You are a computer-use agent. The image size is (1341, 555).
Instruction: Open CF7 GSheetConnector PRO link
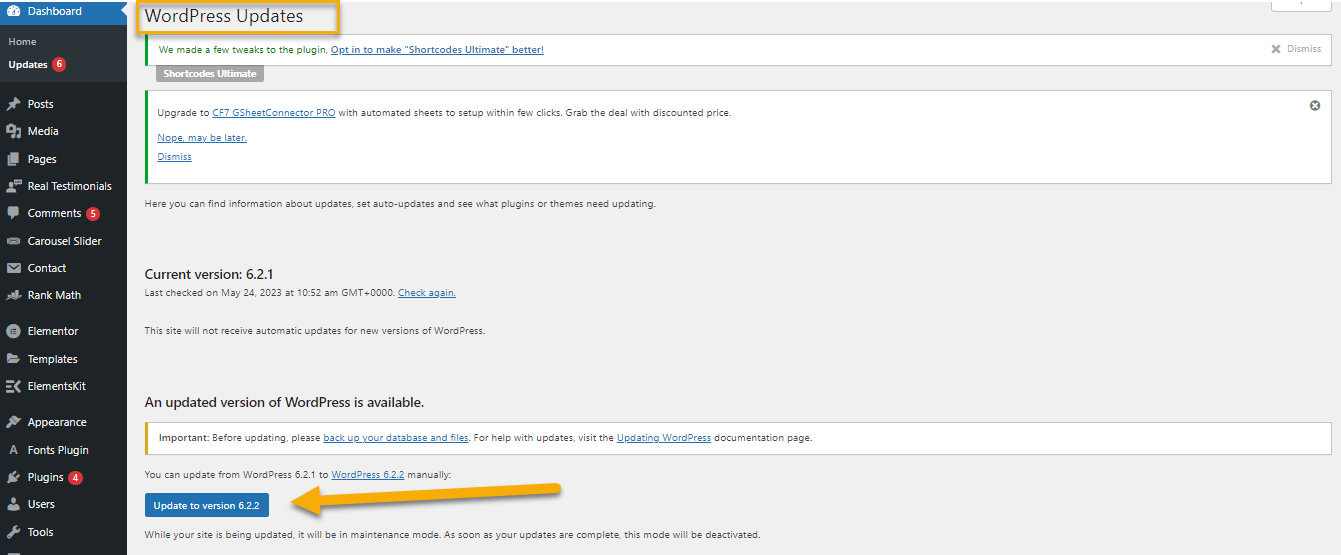(x=274, y=113)
